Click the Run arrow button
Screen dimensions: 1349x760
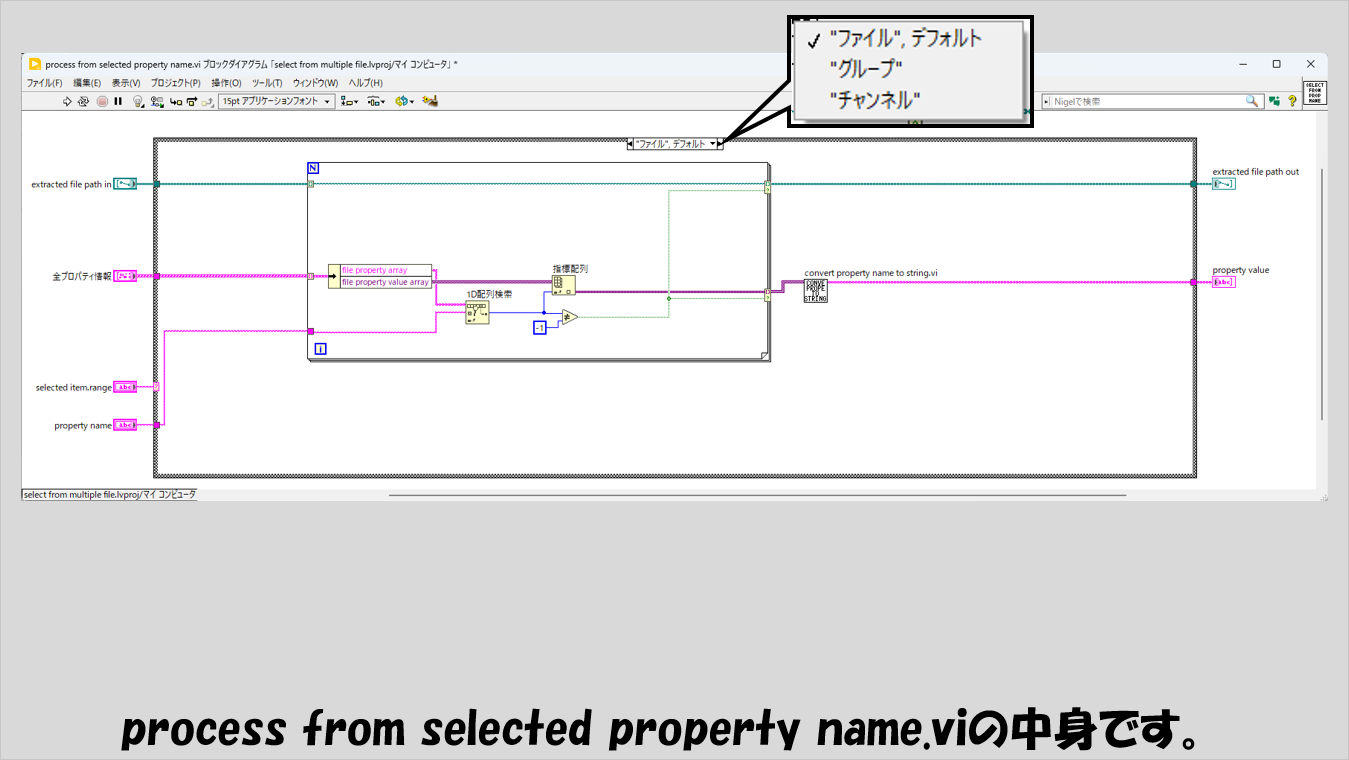pos(67,101)
